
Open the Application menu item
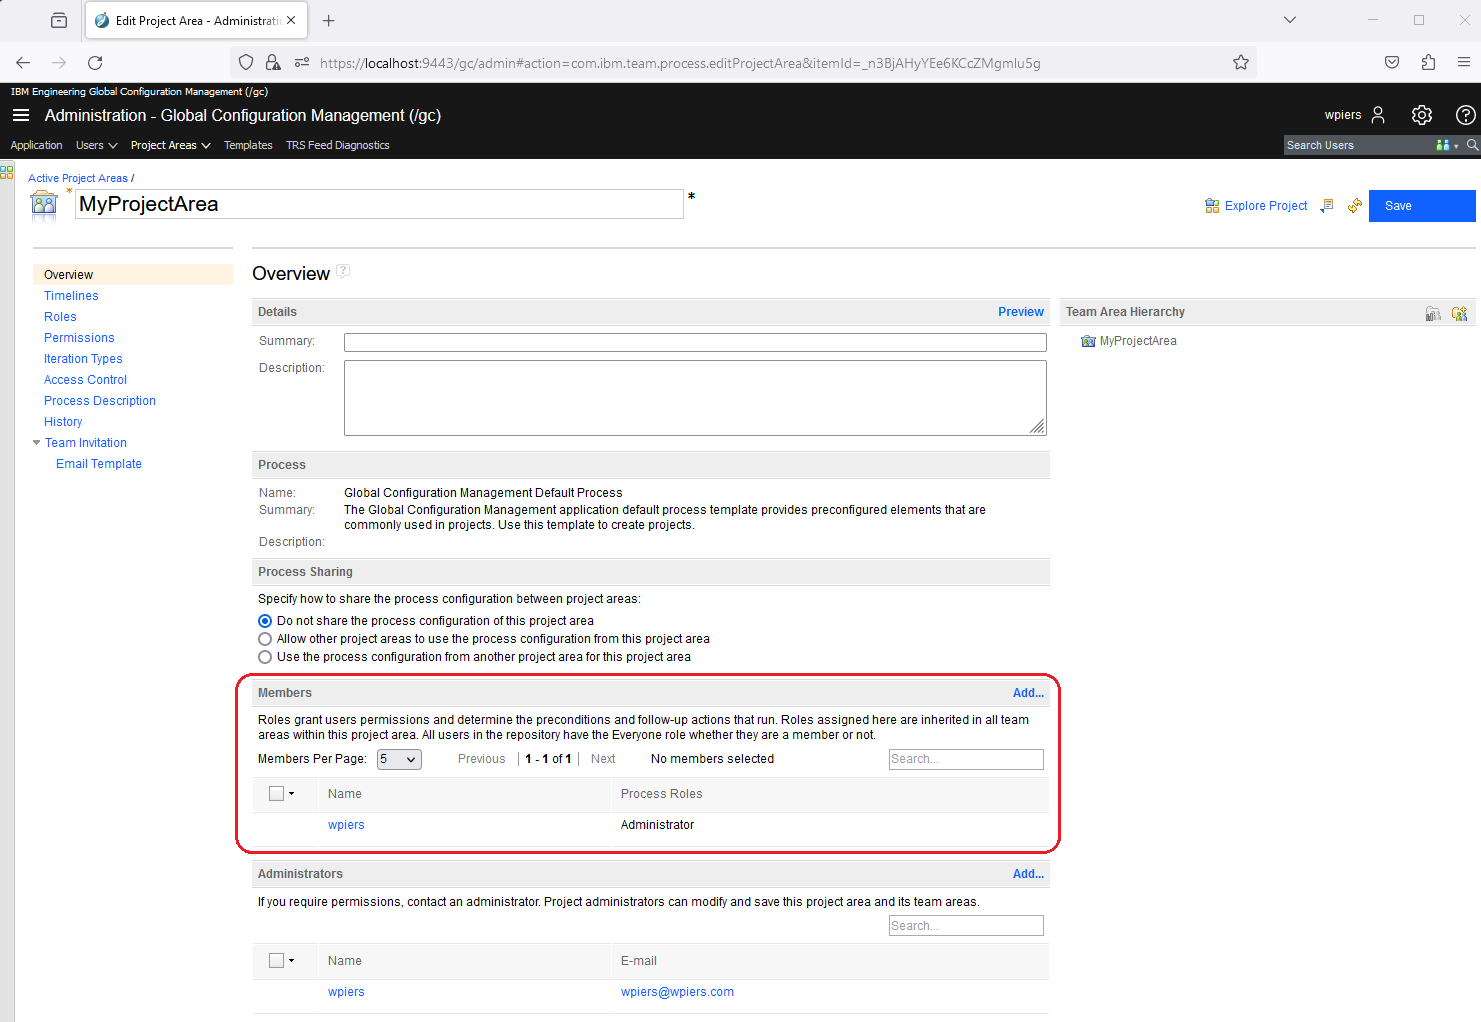[36, 145]
